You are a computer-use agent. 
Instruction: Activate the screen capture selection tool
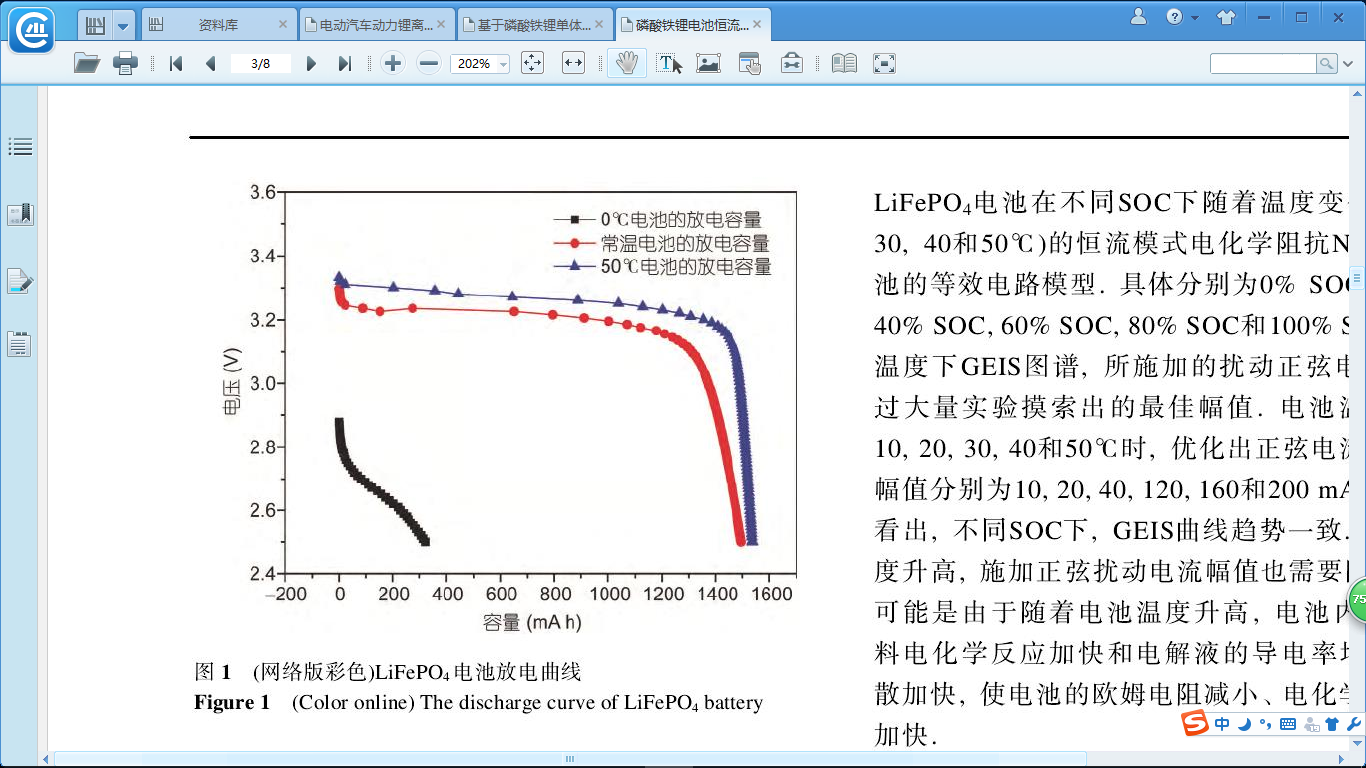750,64
